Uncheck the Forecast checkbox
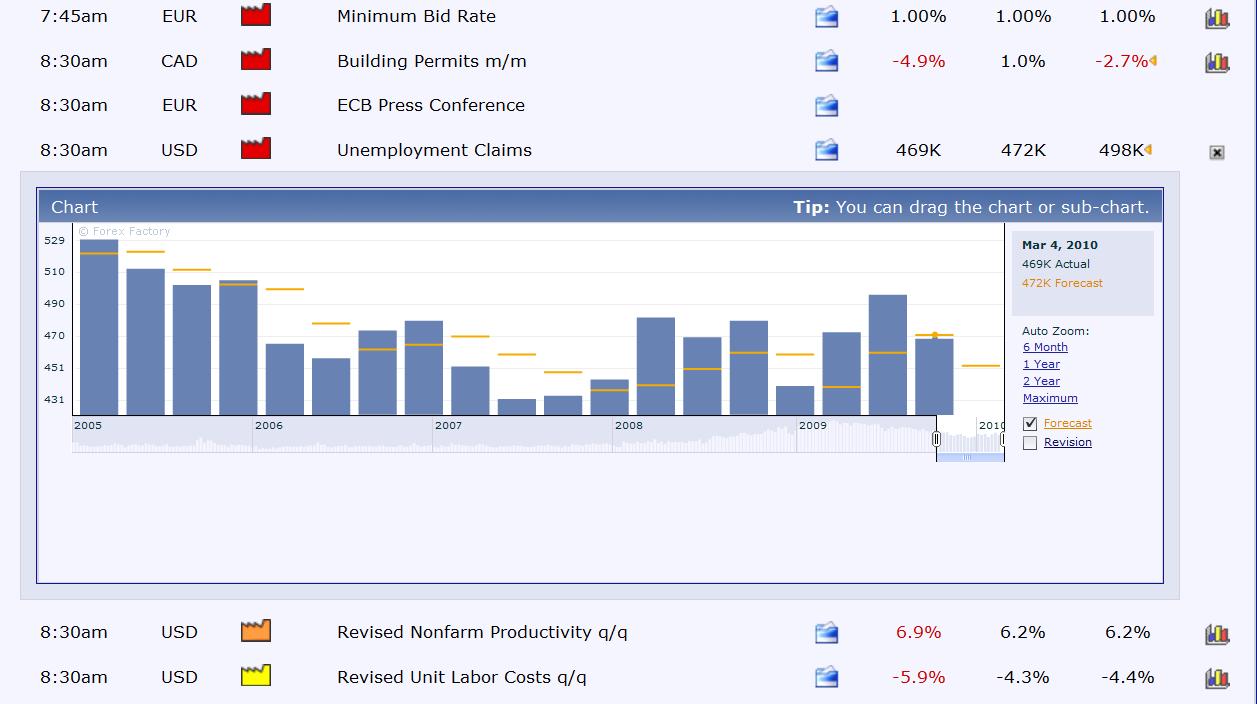The height and width of the screenshot is (704, 1257). coord(1030,424)
